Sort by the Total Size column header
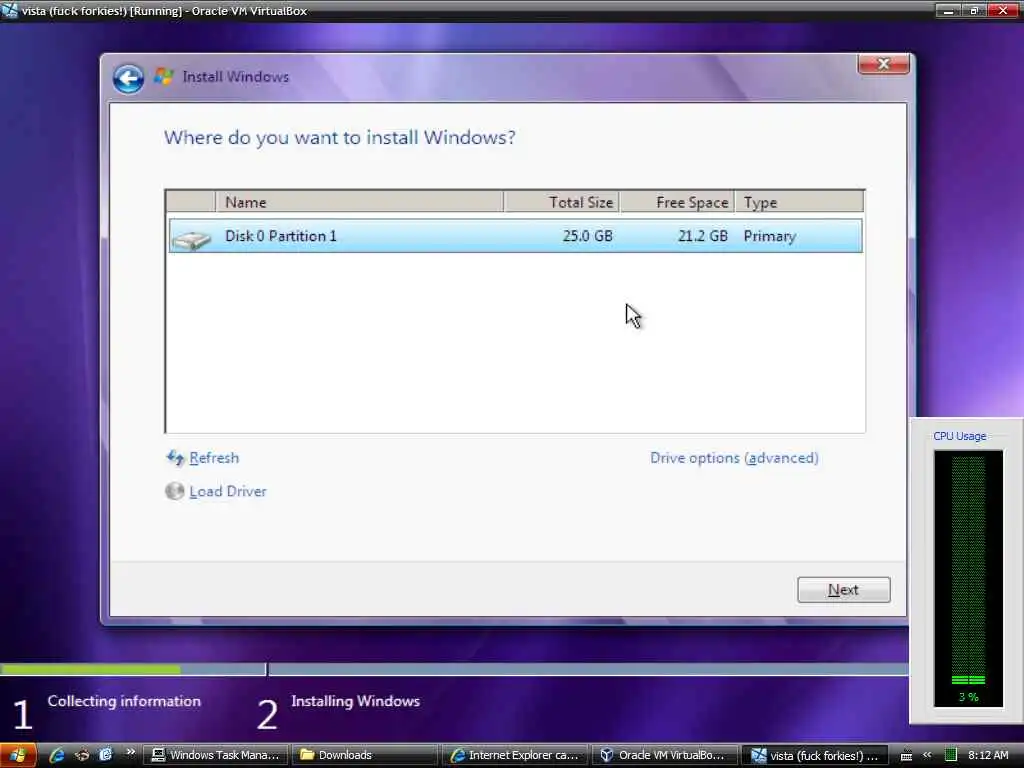Image resolution: width=1024 pixels, height=768 pixels. pos(562,202)
